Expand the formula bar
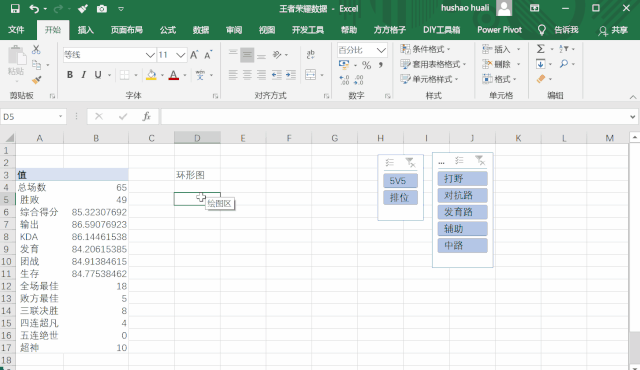Viewport: 640px width, 370px height. [x=632, y=117]
